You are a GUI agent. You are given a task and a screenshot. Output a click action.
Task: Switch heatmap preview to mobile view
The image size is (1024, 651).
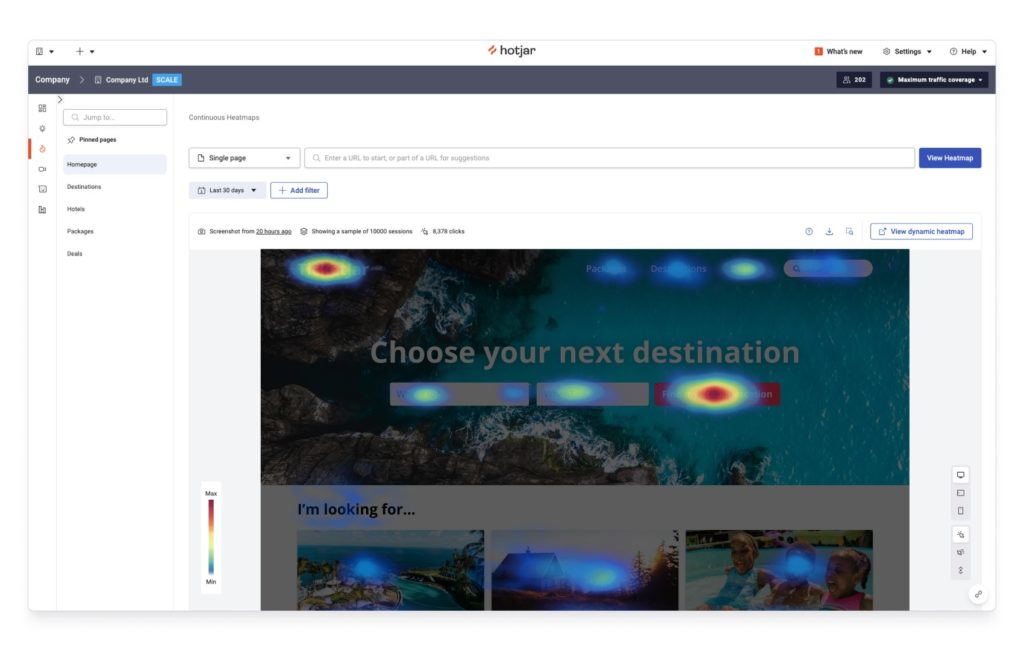click(x=961, y=510)
